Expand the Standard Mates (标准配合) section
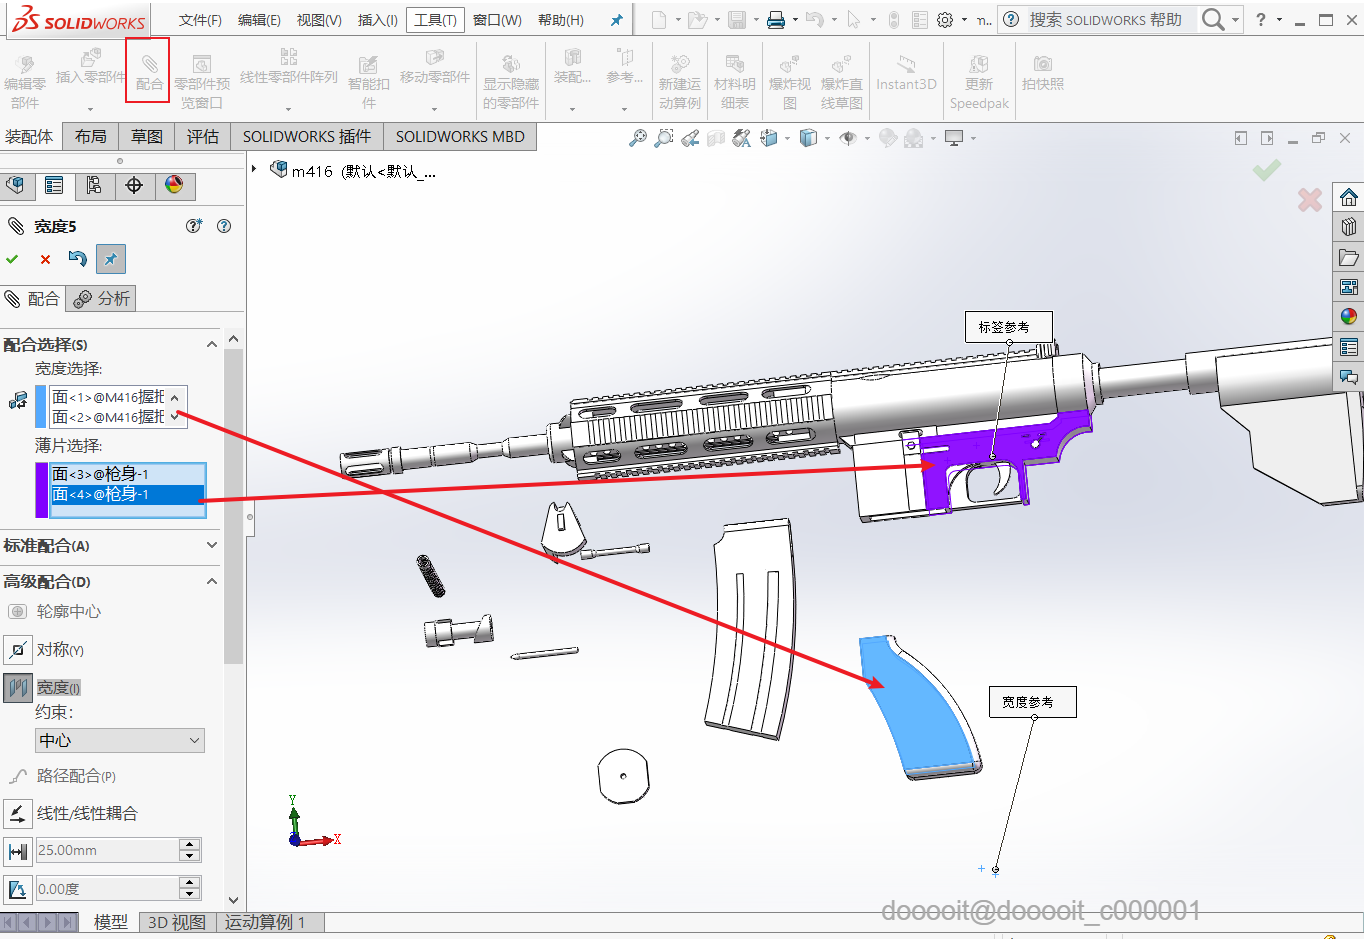Viewport: 1364px width, 939px height. [211, 546]
